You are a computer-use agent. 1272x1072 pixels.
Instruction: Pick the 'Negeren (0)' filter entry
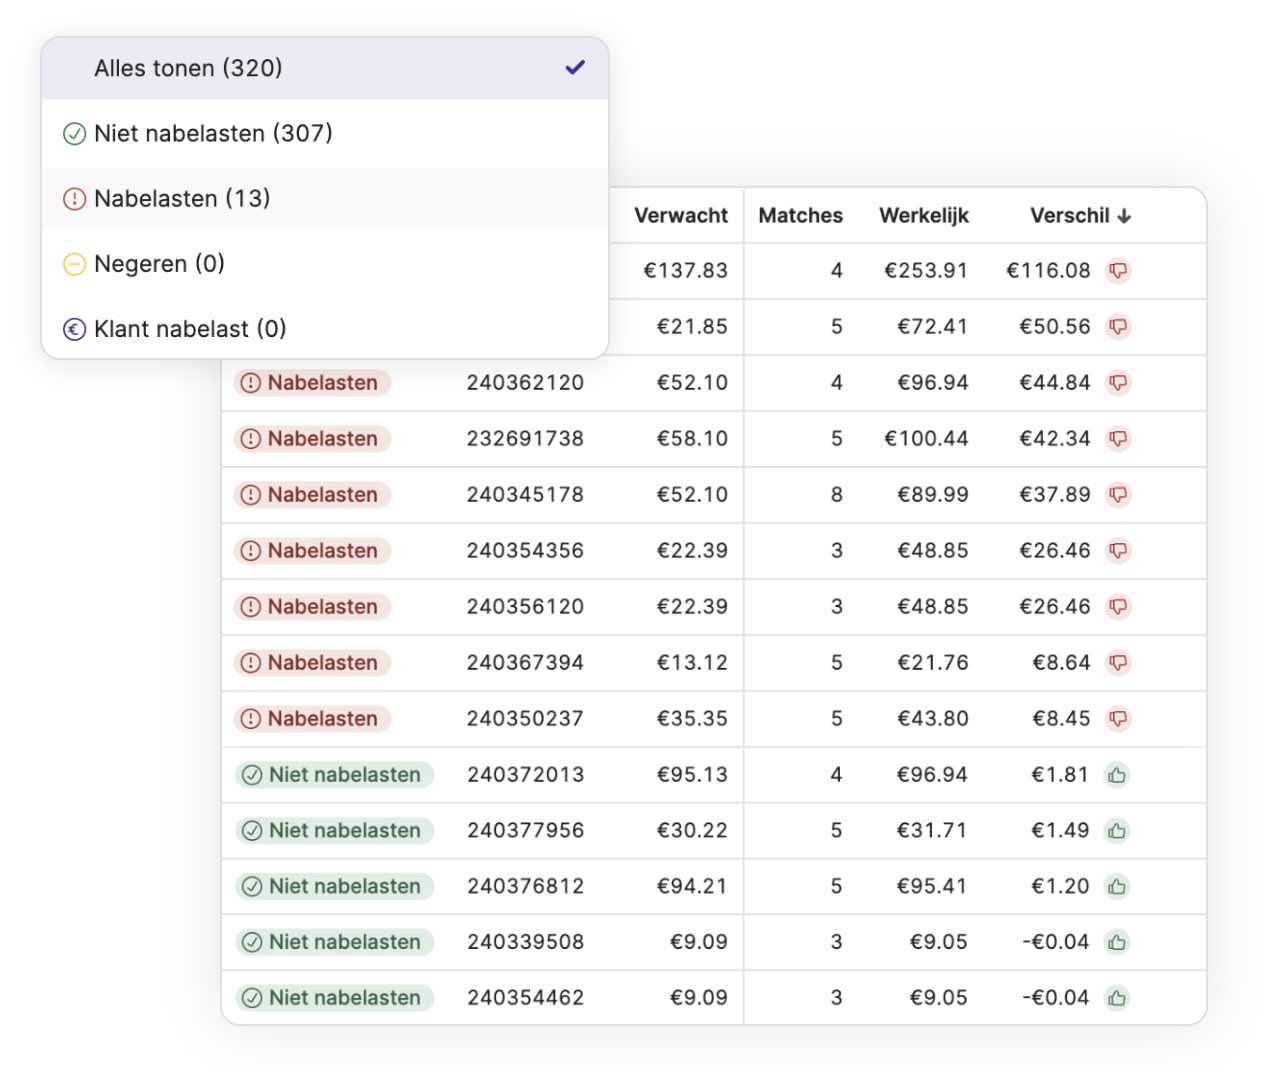tap(325, 264)
